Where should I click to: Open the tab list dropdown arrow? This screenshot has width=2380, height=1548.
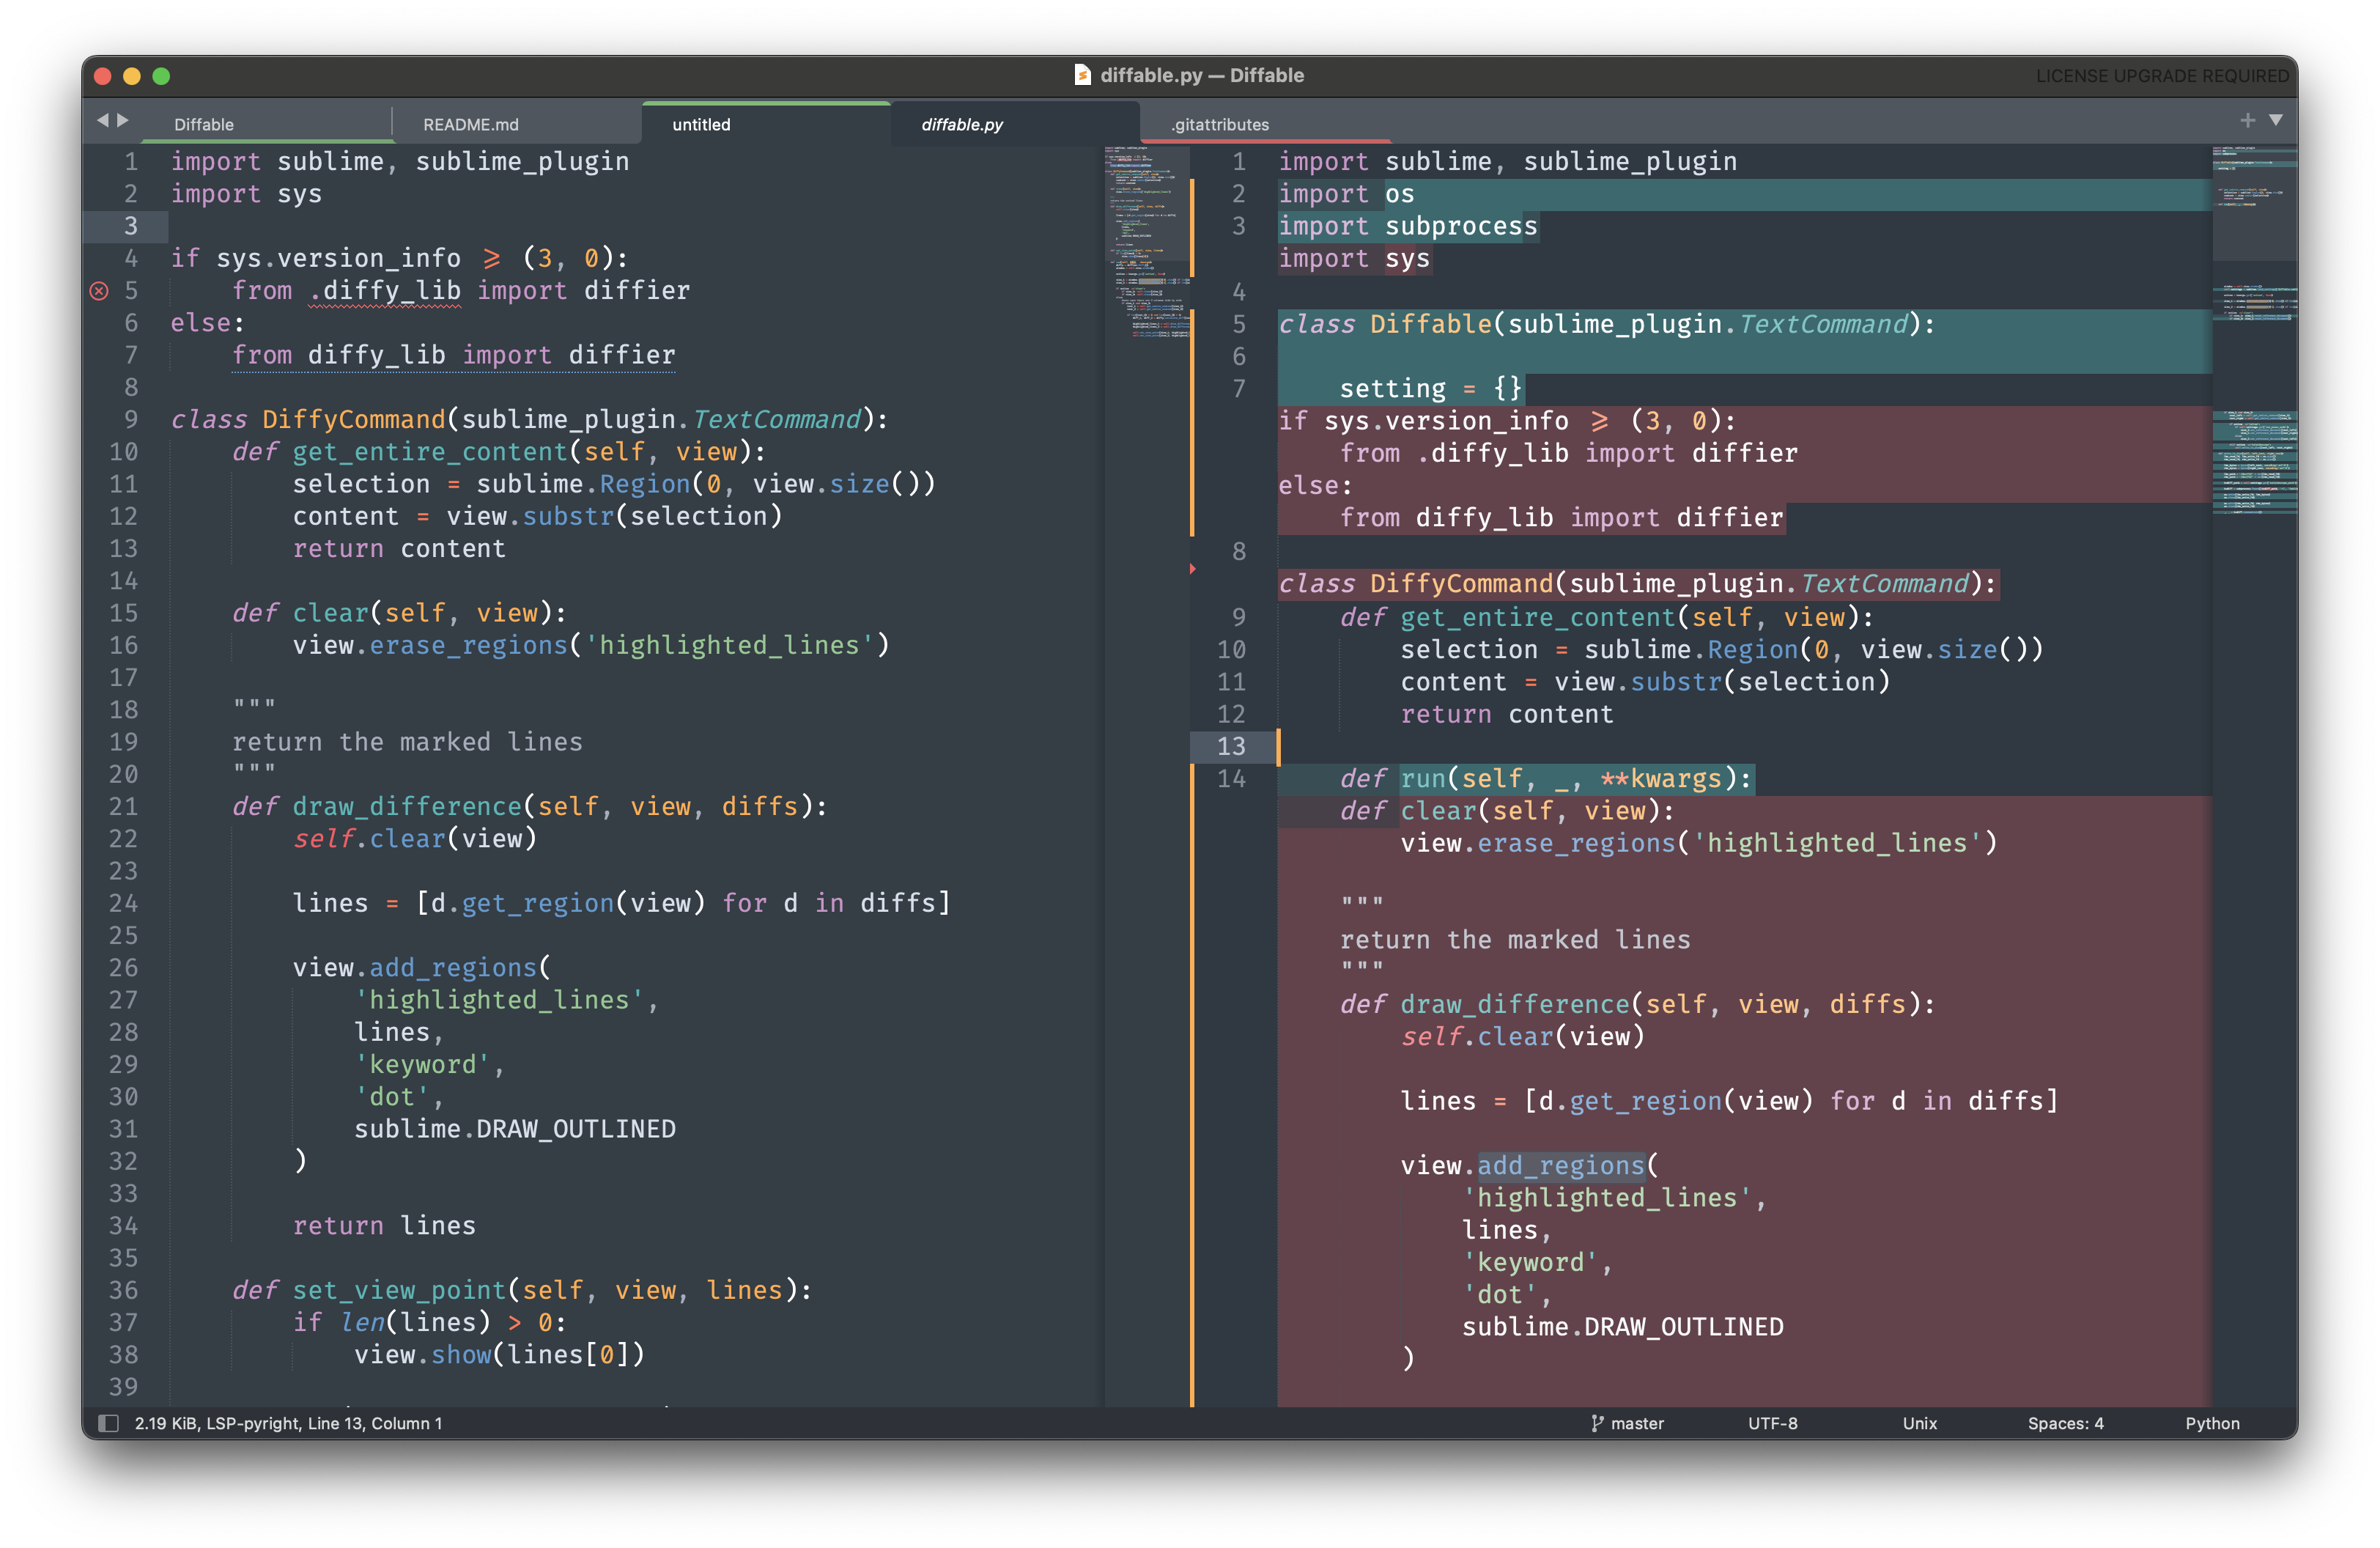click(x=2276, y=120)
